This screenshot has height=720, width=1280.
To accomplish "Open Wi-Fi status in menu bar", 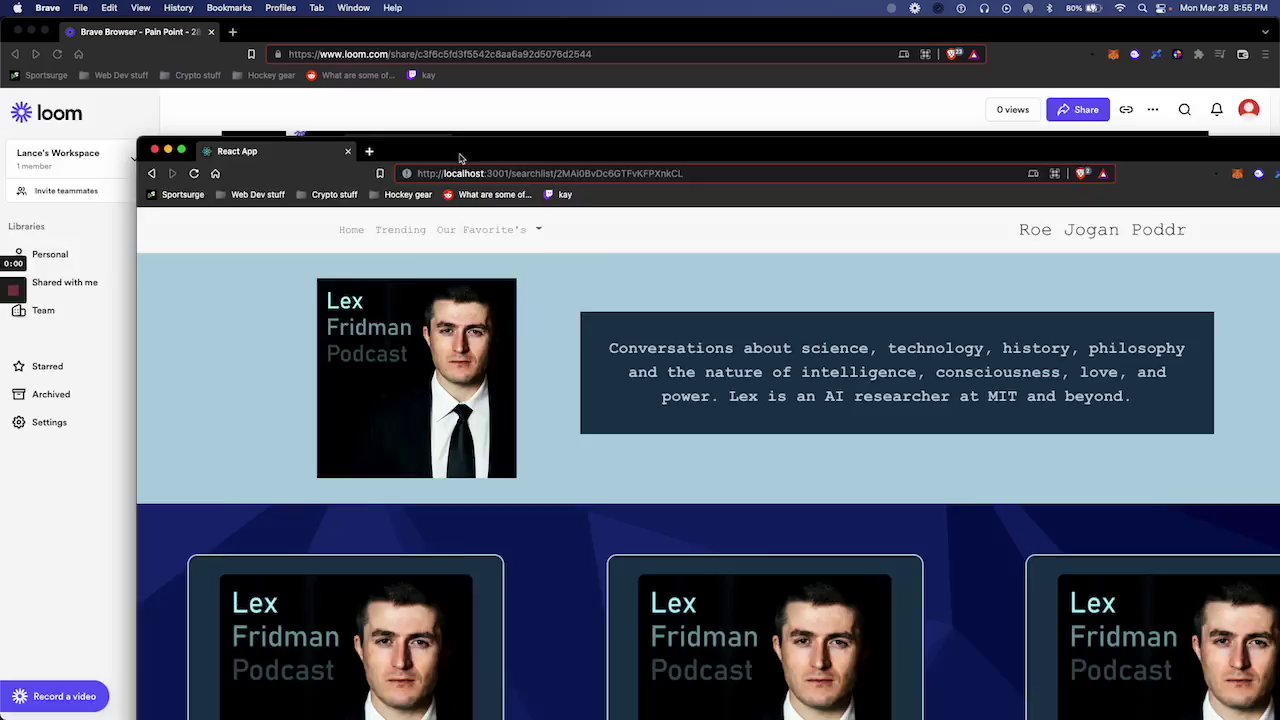I will pos(1120,8).
